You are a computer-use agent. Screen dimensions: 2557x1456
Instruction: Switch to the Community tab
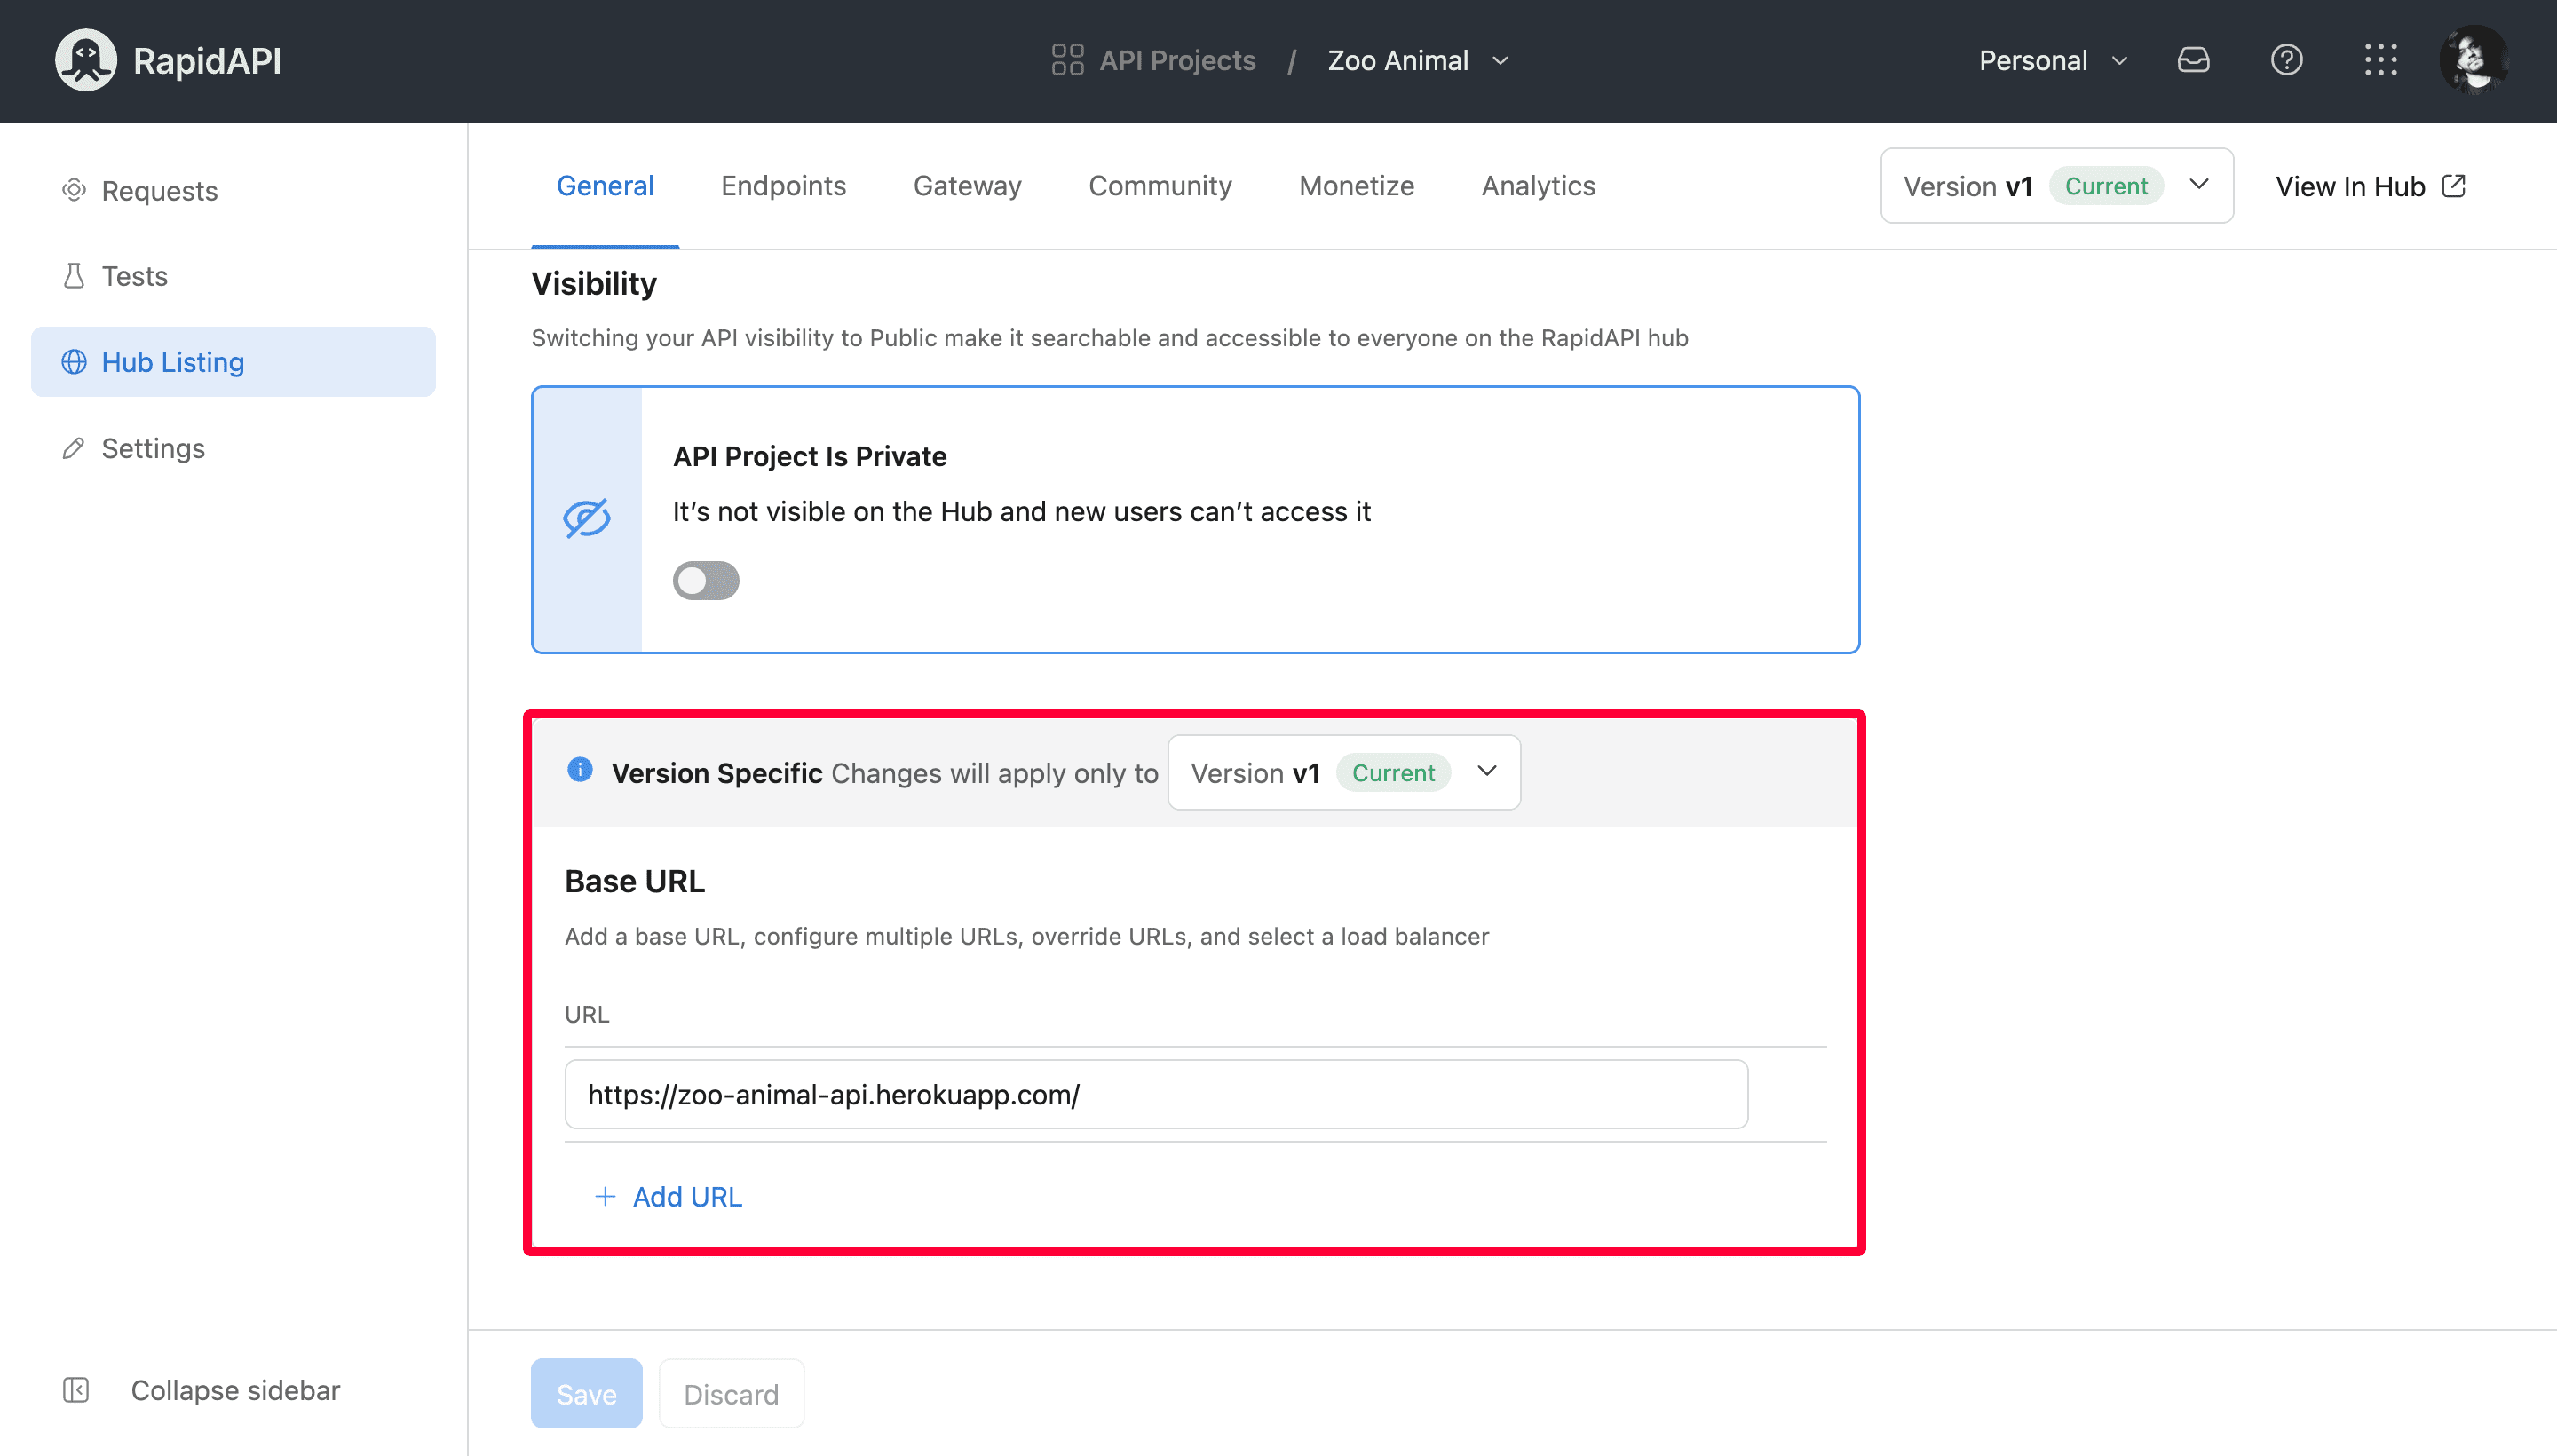(1160, 186)
